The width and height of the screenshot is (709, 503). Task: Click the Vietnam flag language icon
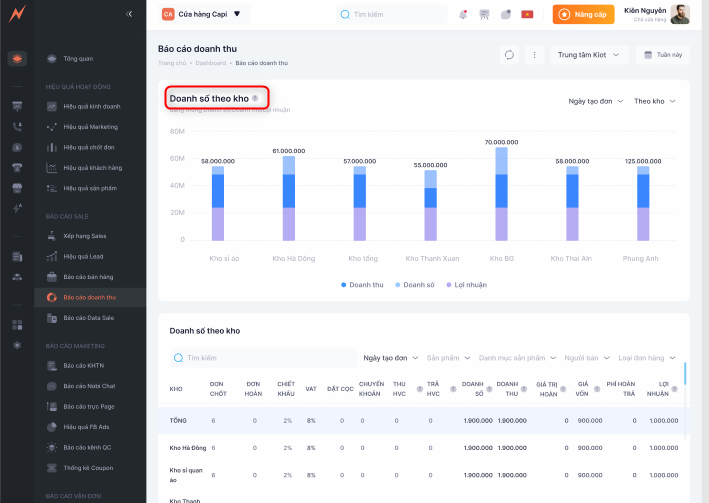[527, 15]
